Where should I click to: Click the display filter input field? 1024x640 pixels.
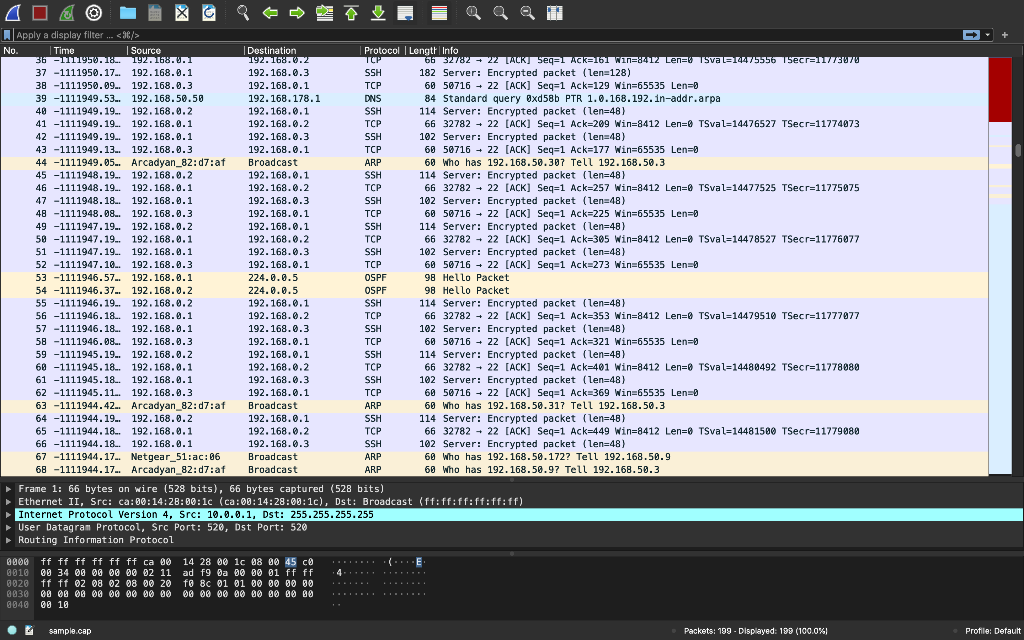pos(487,35)
